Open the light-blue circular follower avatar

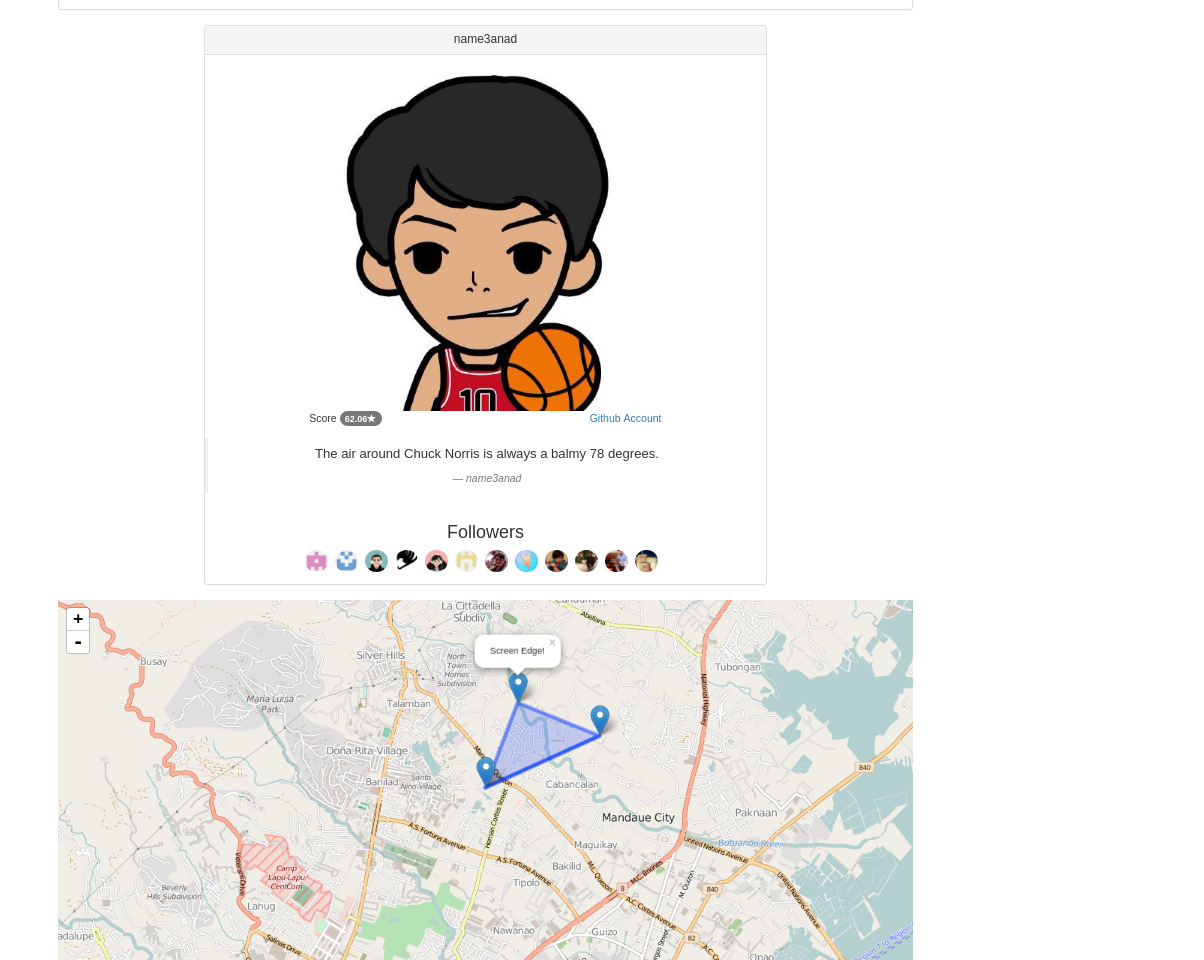[x=527, y=561]
